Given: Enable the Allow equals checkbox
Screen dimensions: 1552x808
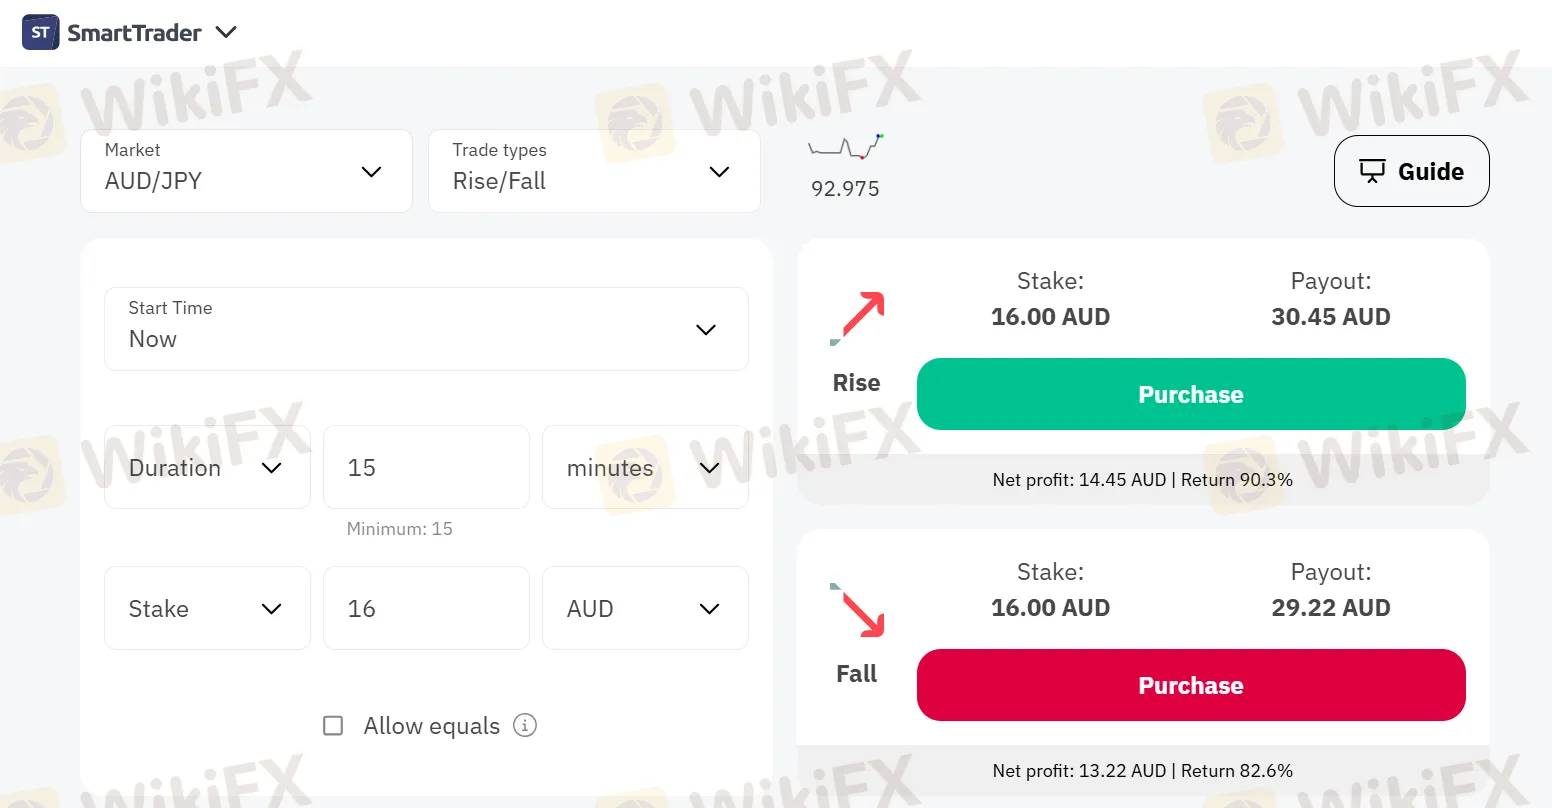Looking at the screenshot, I should (x=333, y=726).
